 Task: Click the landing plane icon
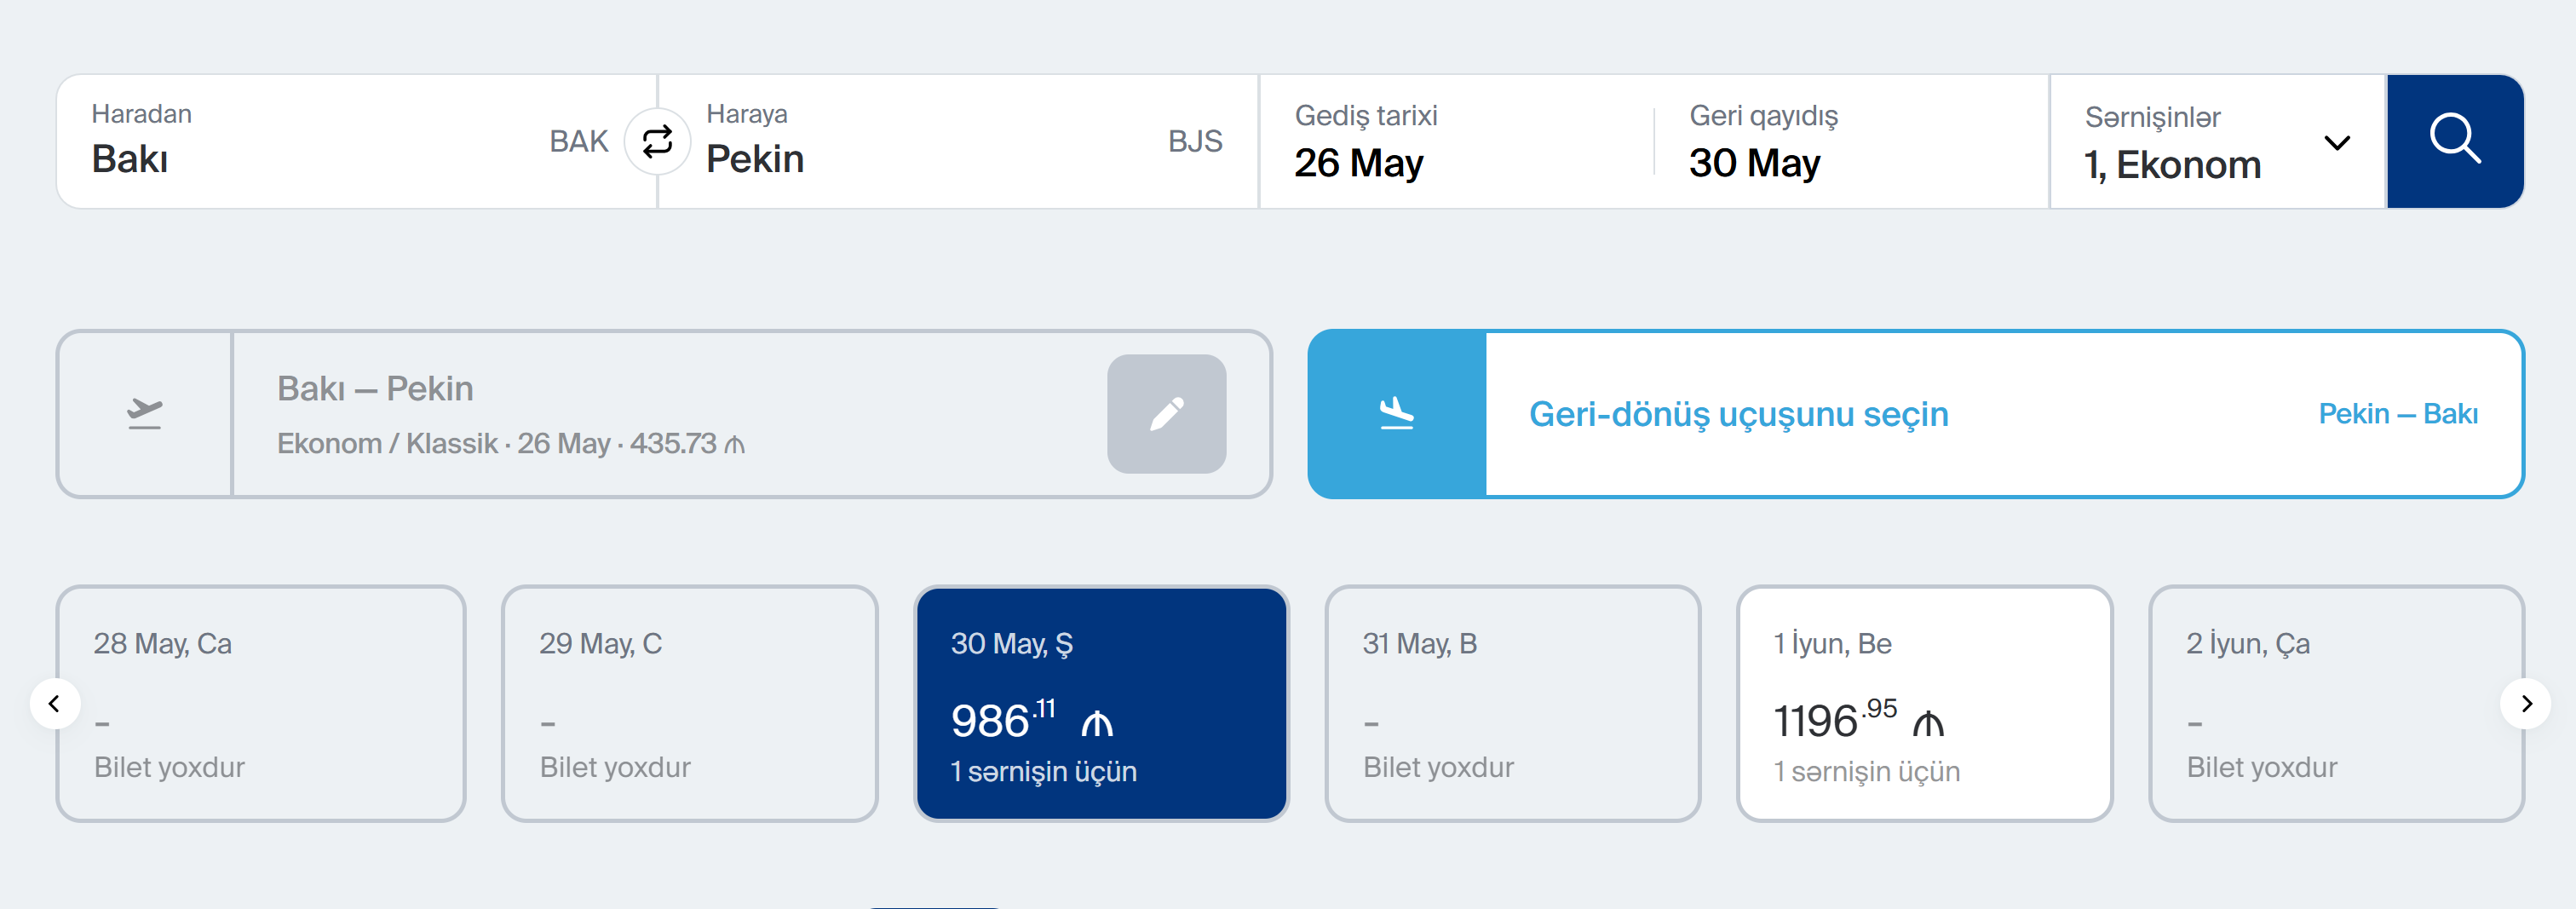tap(1396, 413)
